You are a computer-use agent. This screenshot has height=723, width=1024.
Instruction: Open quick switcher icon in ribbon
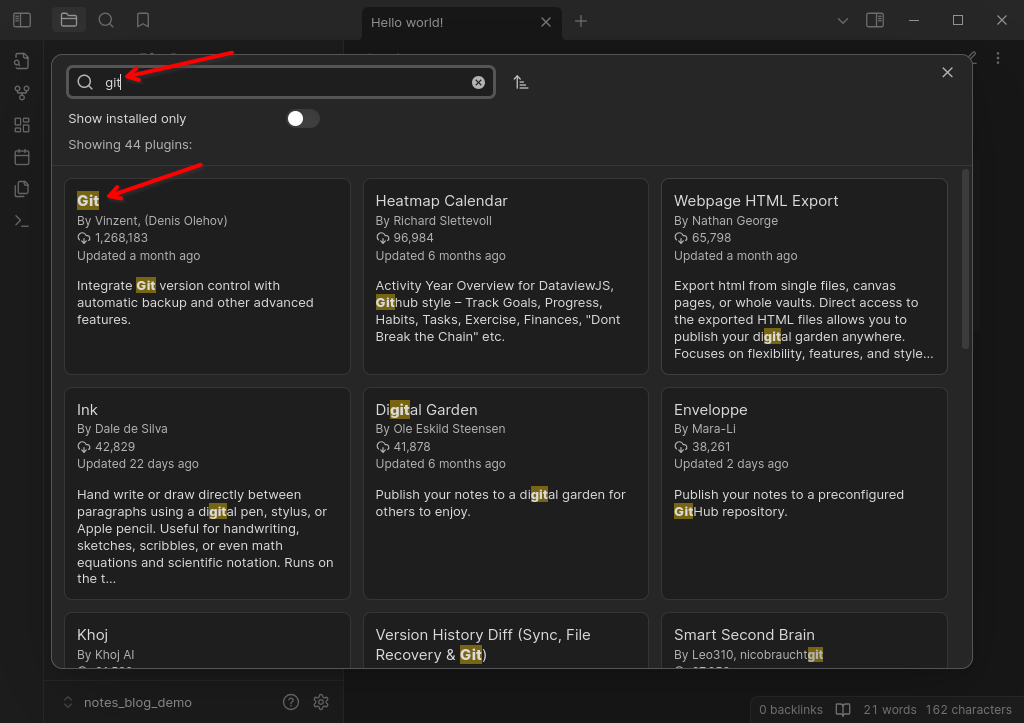[22, 61]
